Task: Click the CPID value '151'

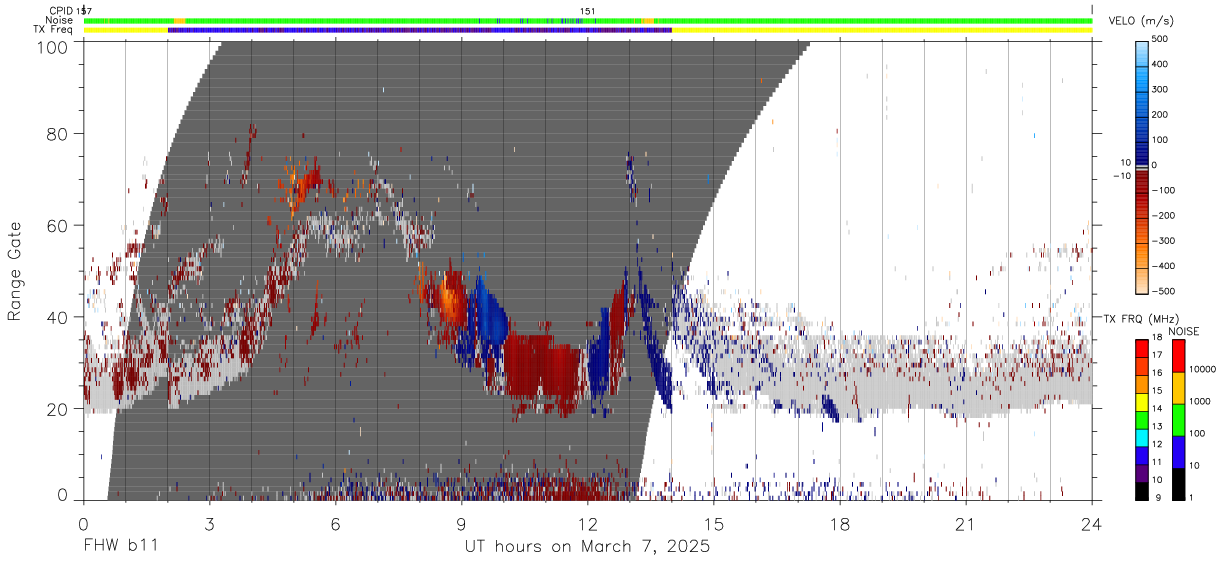Action: [588, 11]
